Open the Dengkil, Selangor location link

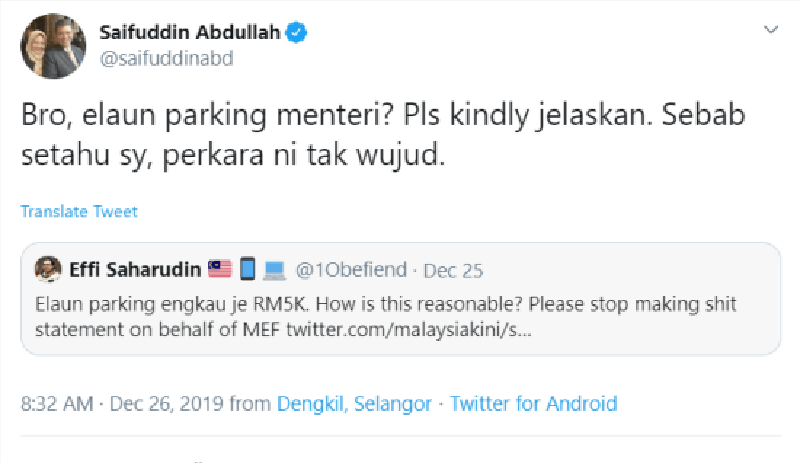point(353,404)
